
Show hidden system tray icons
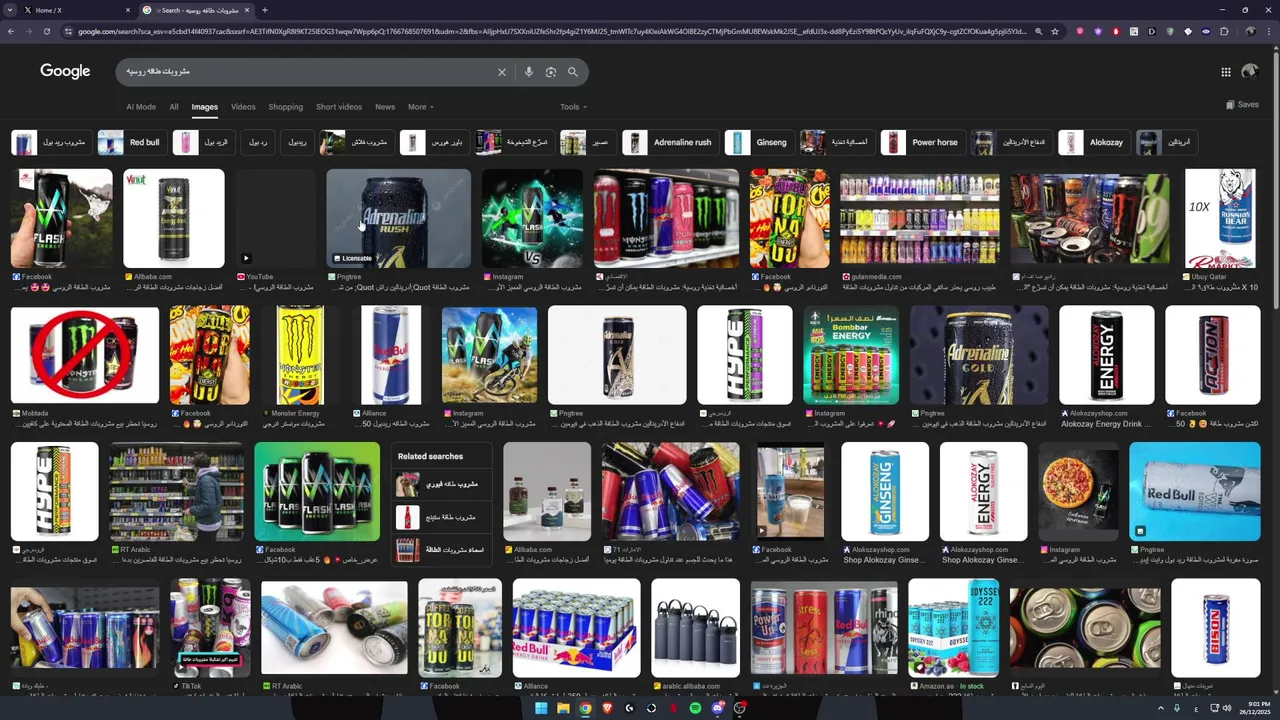(x=1161, y=708)
